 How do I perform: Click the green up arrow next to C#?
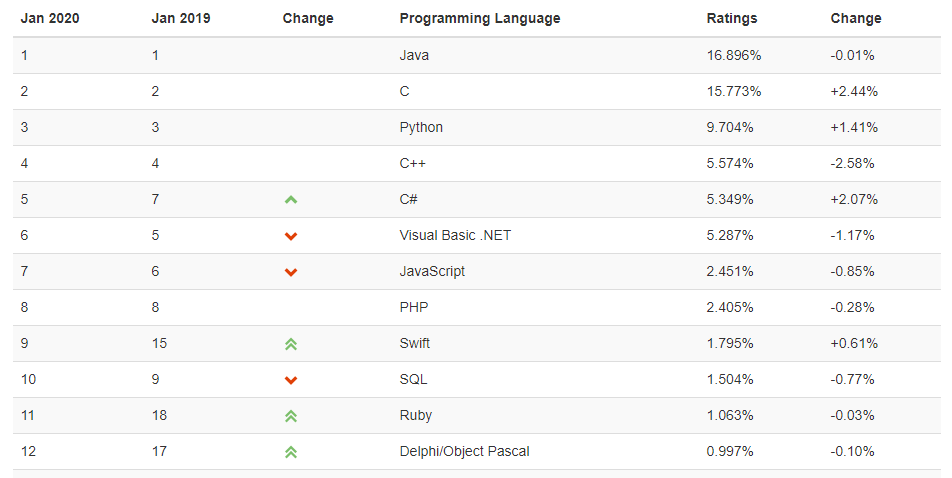pos(291,200)
